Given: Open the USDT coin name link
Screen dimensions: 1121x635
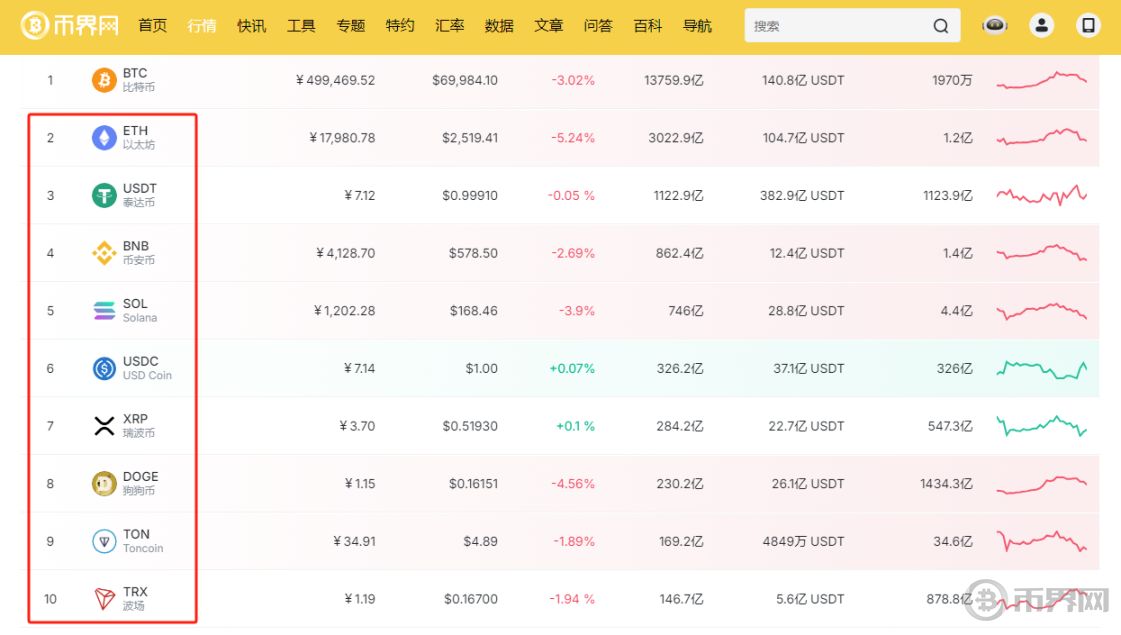Looking at the screenshot, I should click(x=140, y=189).
